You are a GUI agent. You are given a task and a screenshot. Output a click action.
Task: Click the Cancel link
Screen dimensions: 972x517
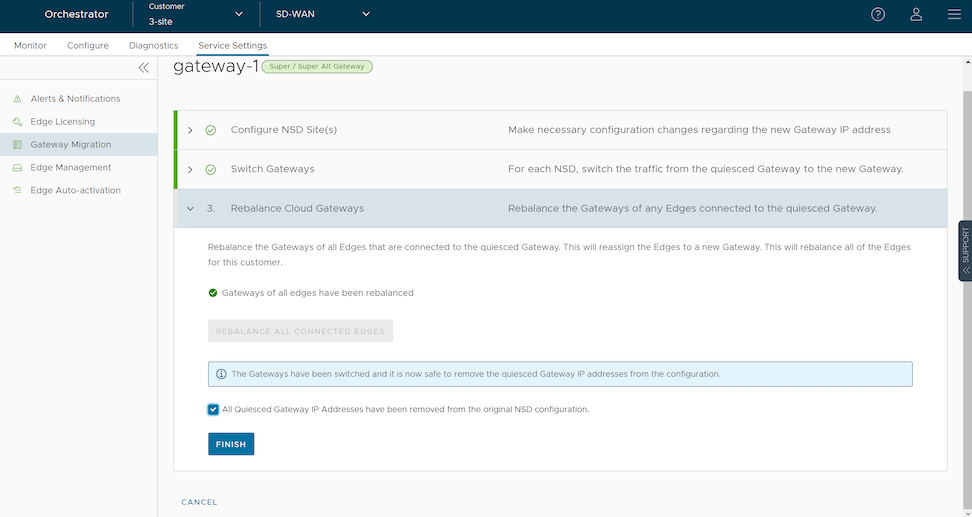pos(199,502)
